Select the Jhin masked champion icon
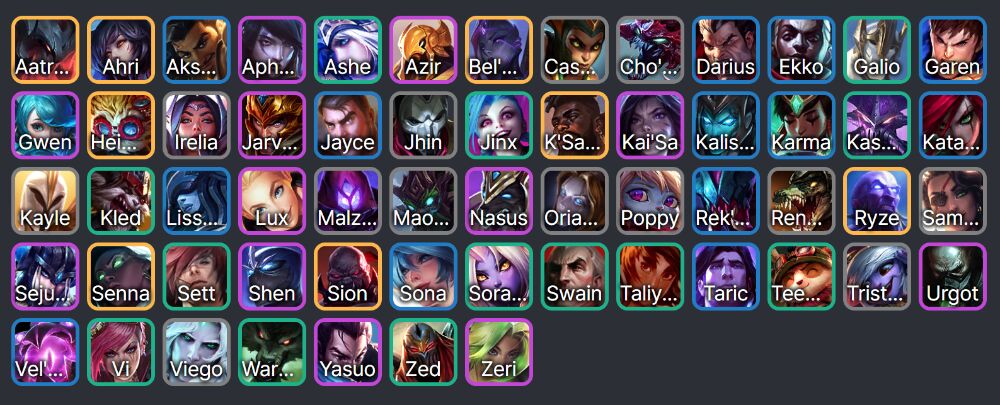 (x=423, y=125)
